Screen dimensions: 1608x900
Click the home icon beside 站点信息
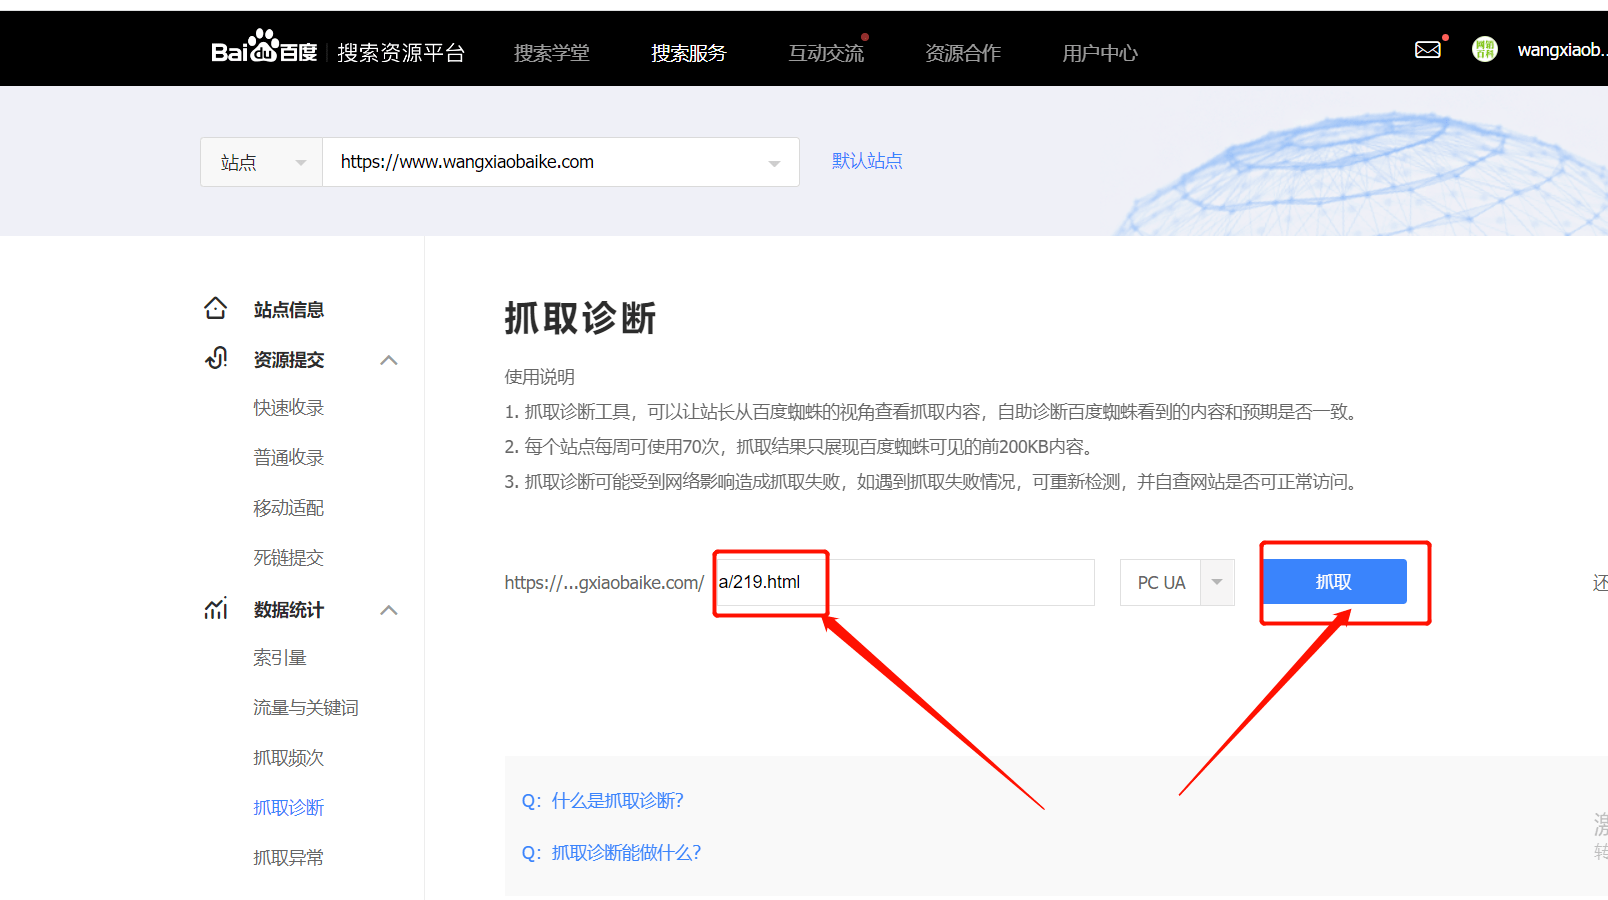coord(215,309)
